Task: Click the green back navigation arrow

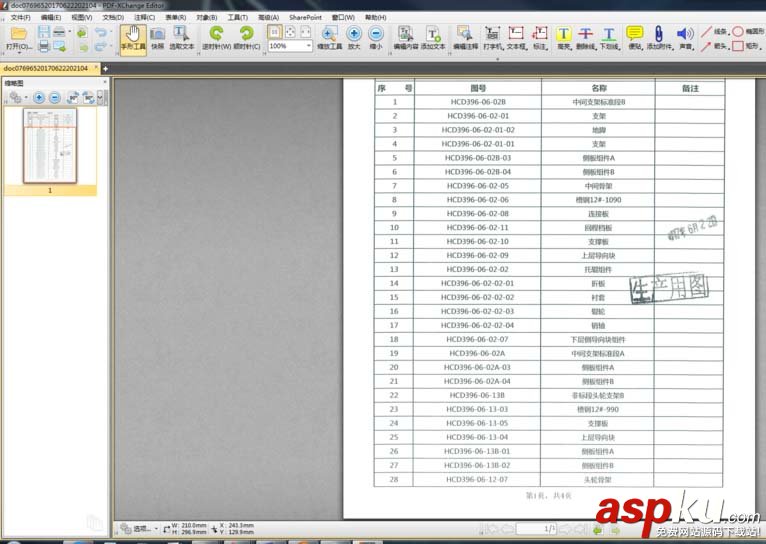Action: click(597, 530)
